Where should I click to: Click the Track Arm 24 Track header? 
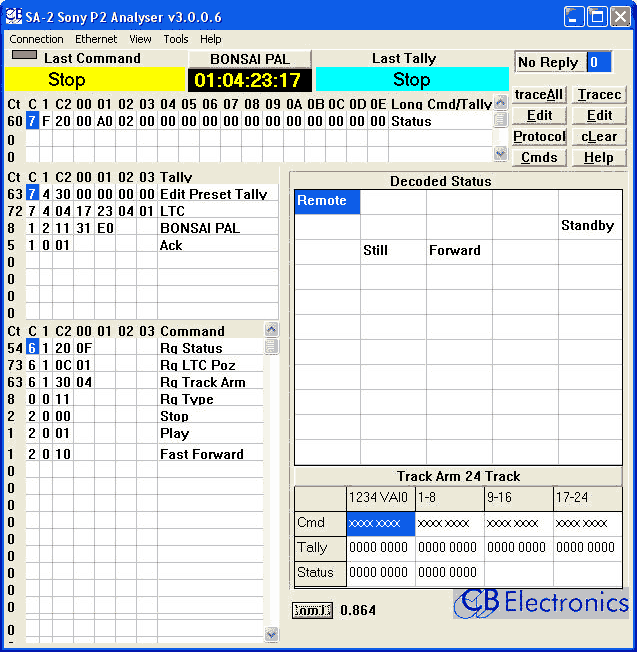(x=458, y=476)
